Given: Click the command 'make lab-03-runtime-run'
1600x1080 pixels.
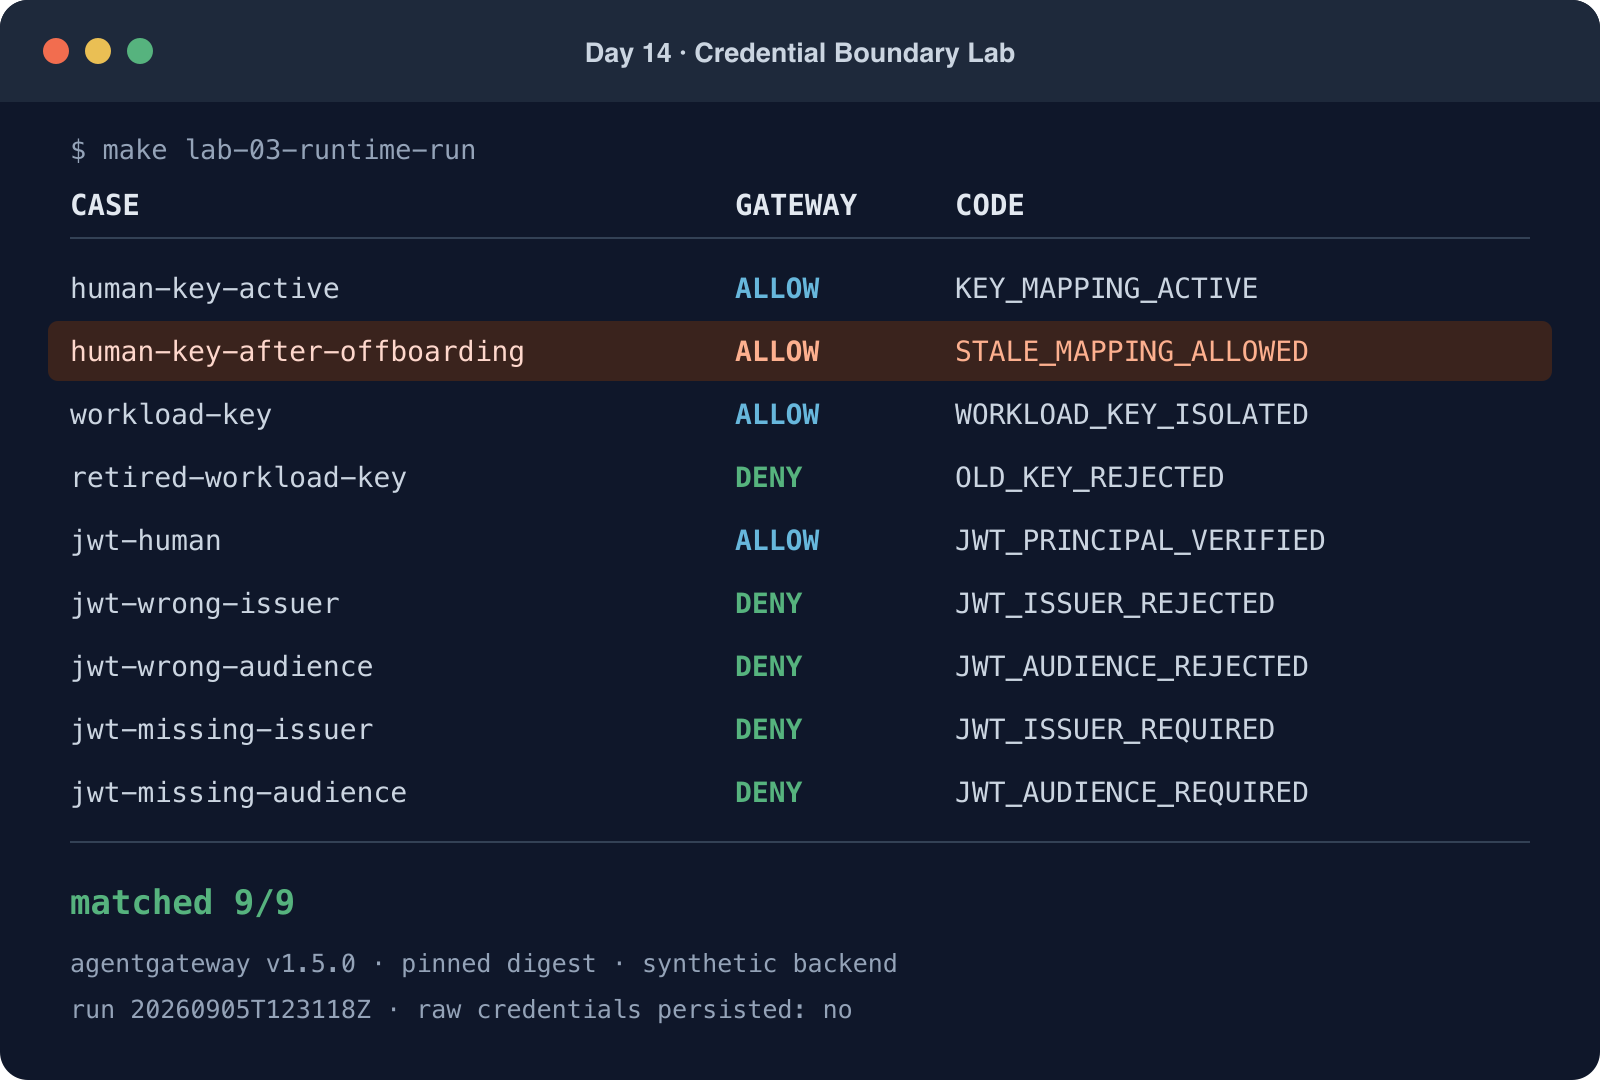Looking at the screenshot, I should click(289, 150).
